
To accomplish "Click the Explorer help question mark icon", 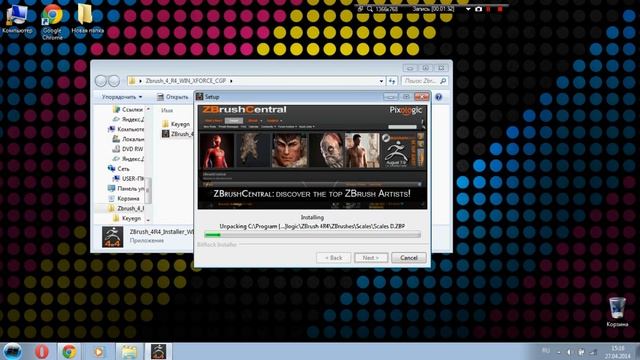I will (x=439, y=97).
